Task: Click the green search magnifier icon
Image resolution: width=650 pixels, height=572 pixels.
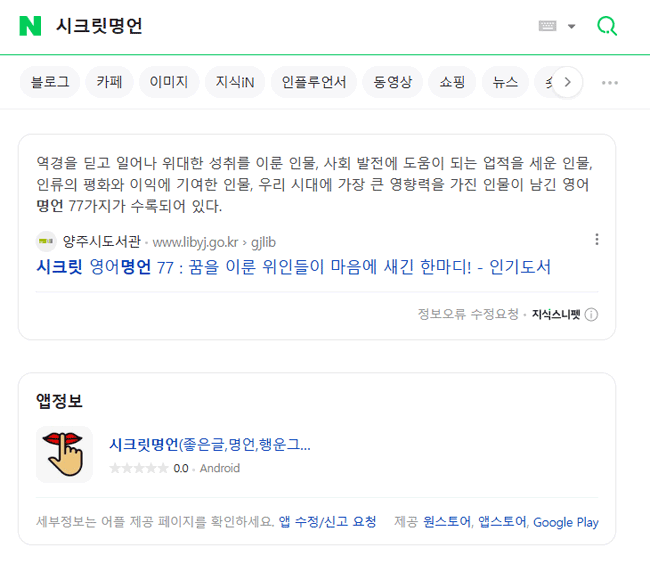Action: pos(606,26)
